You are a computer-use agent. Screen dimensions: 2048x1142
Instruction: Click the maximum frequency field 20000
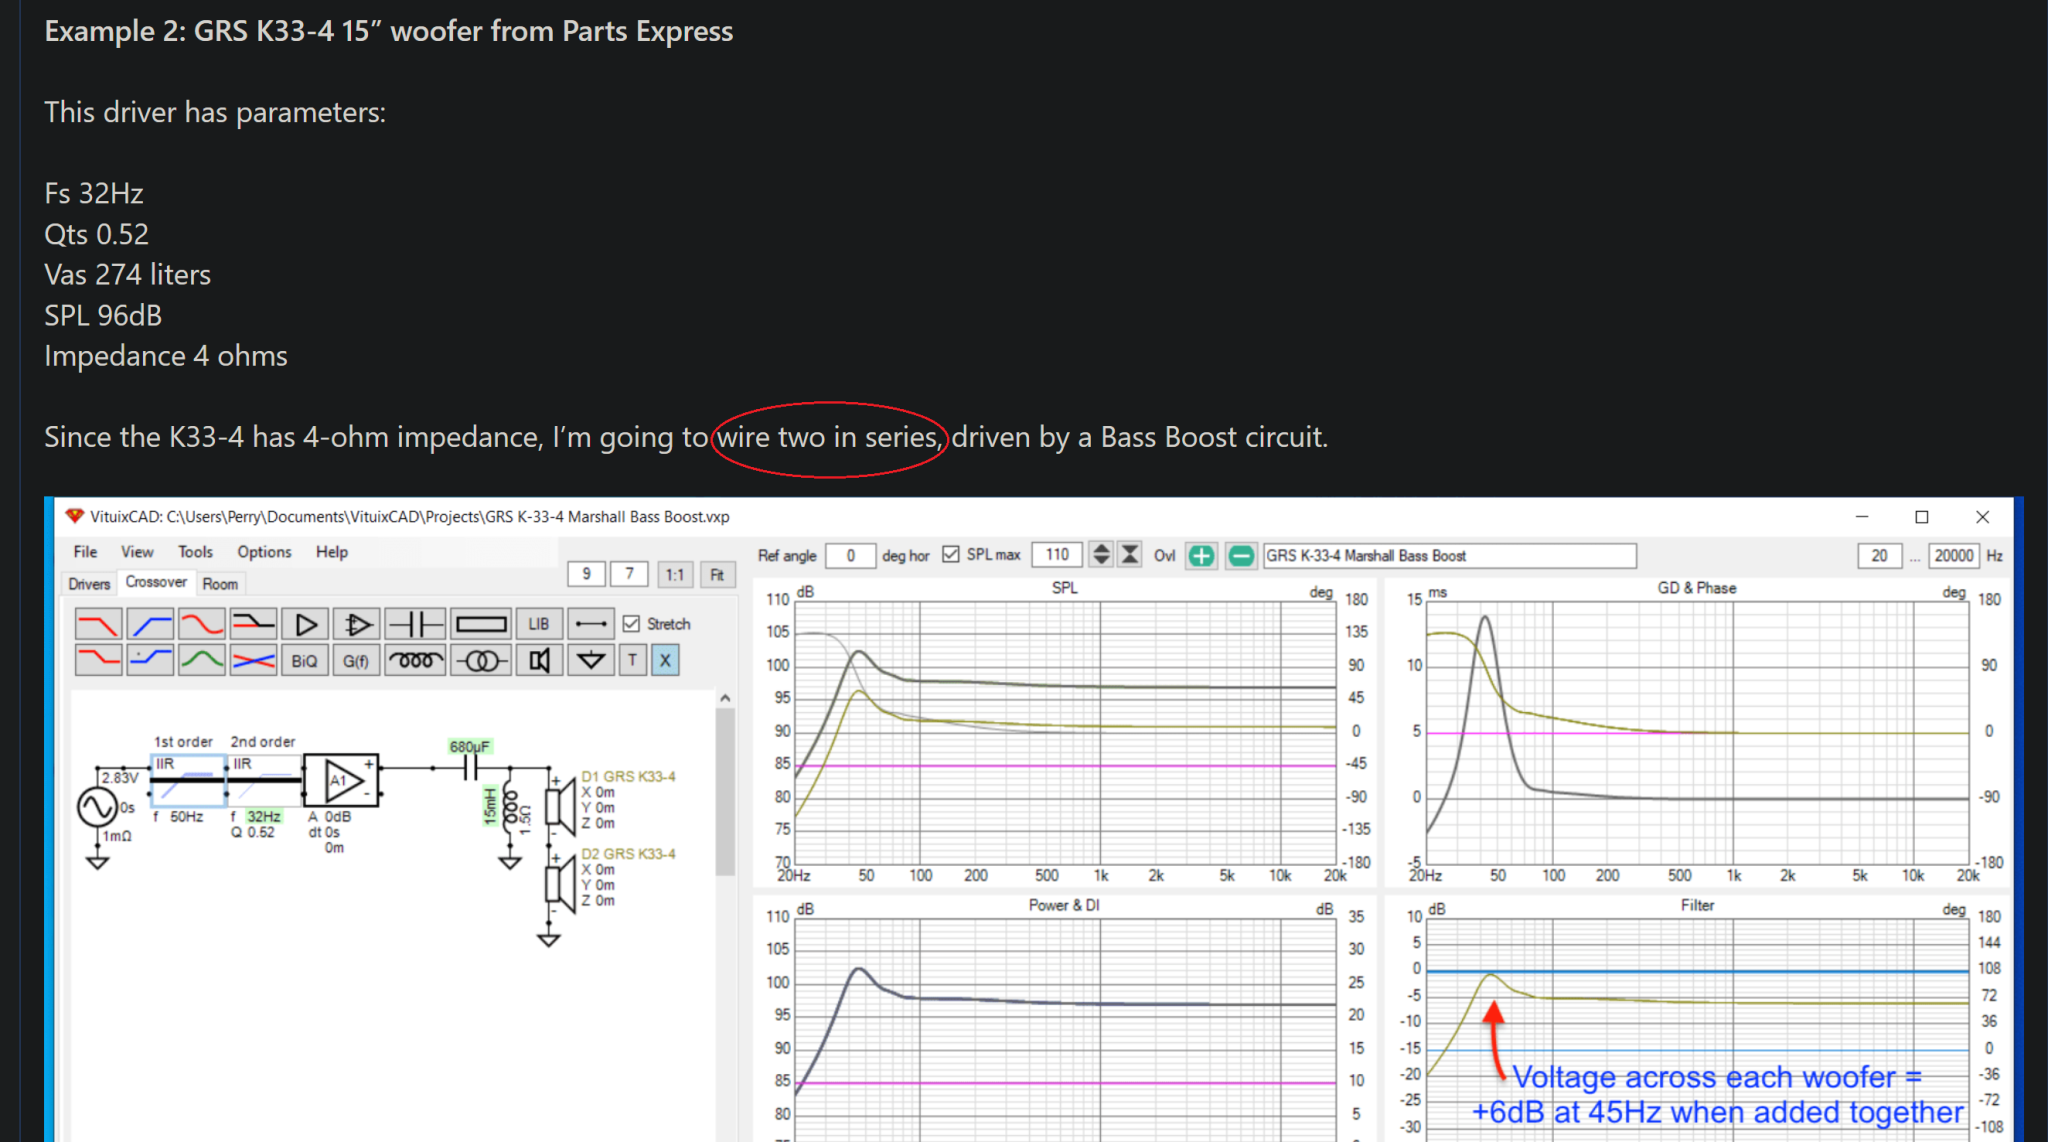tap(1954, 556)
